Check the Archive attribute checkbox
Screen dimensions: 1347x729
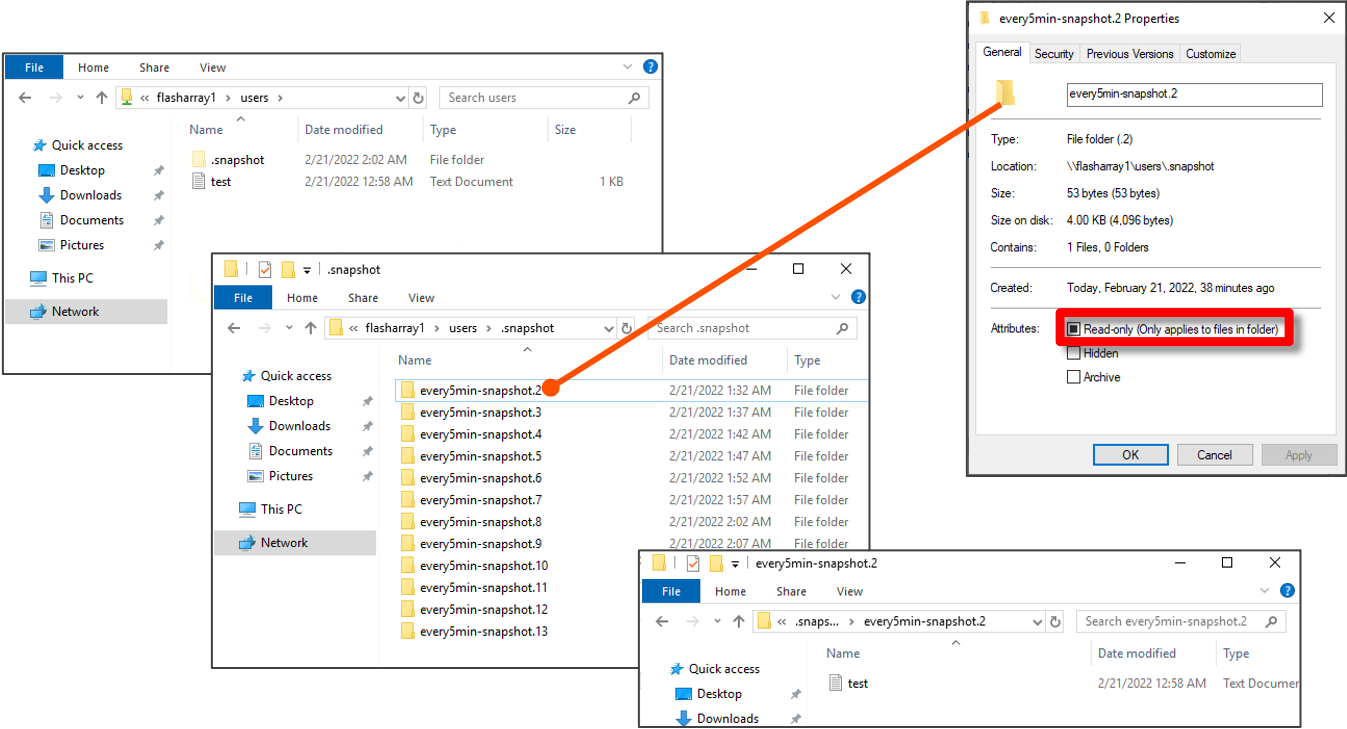(1074, 377)
